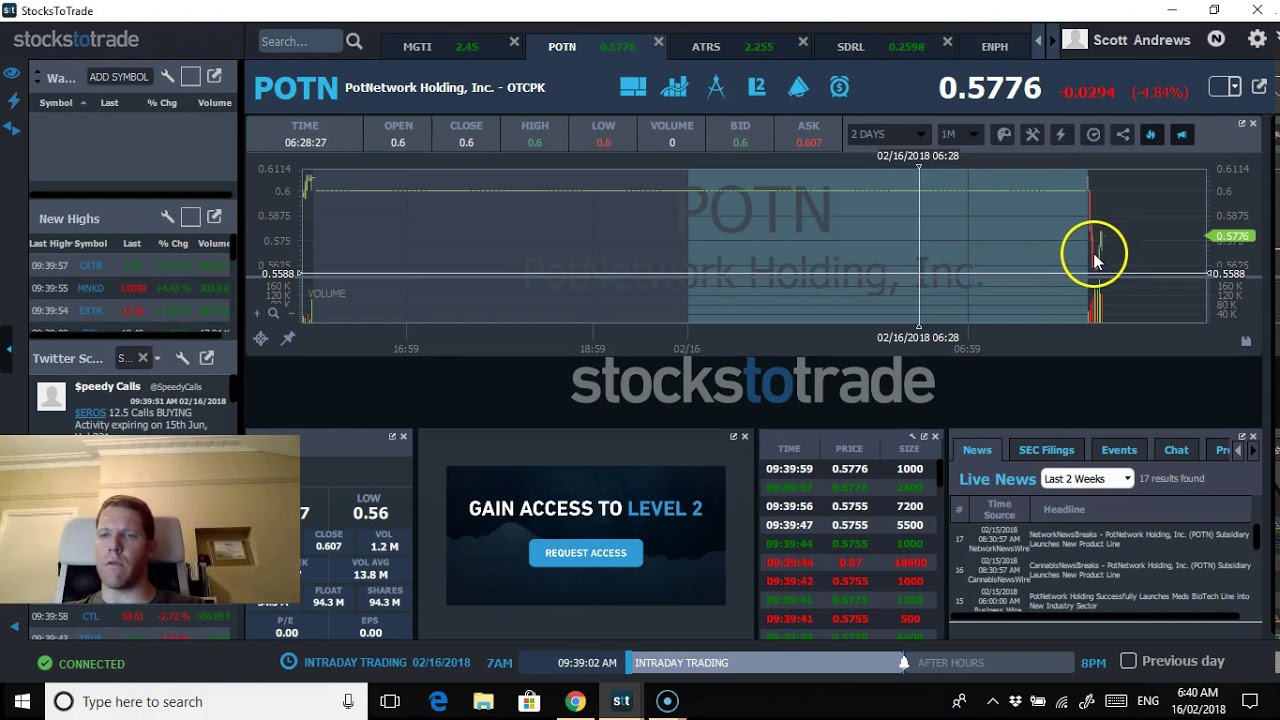Click the lightning bolt icon in chart toolbar

[x=1061, y=135]
